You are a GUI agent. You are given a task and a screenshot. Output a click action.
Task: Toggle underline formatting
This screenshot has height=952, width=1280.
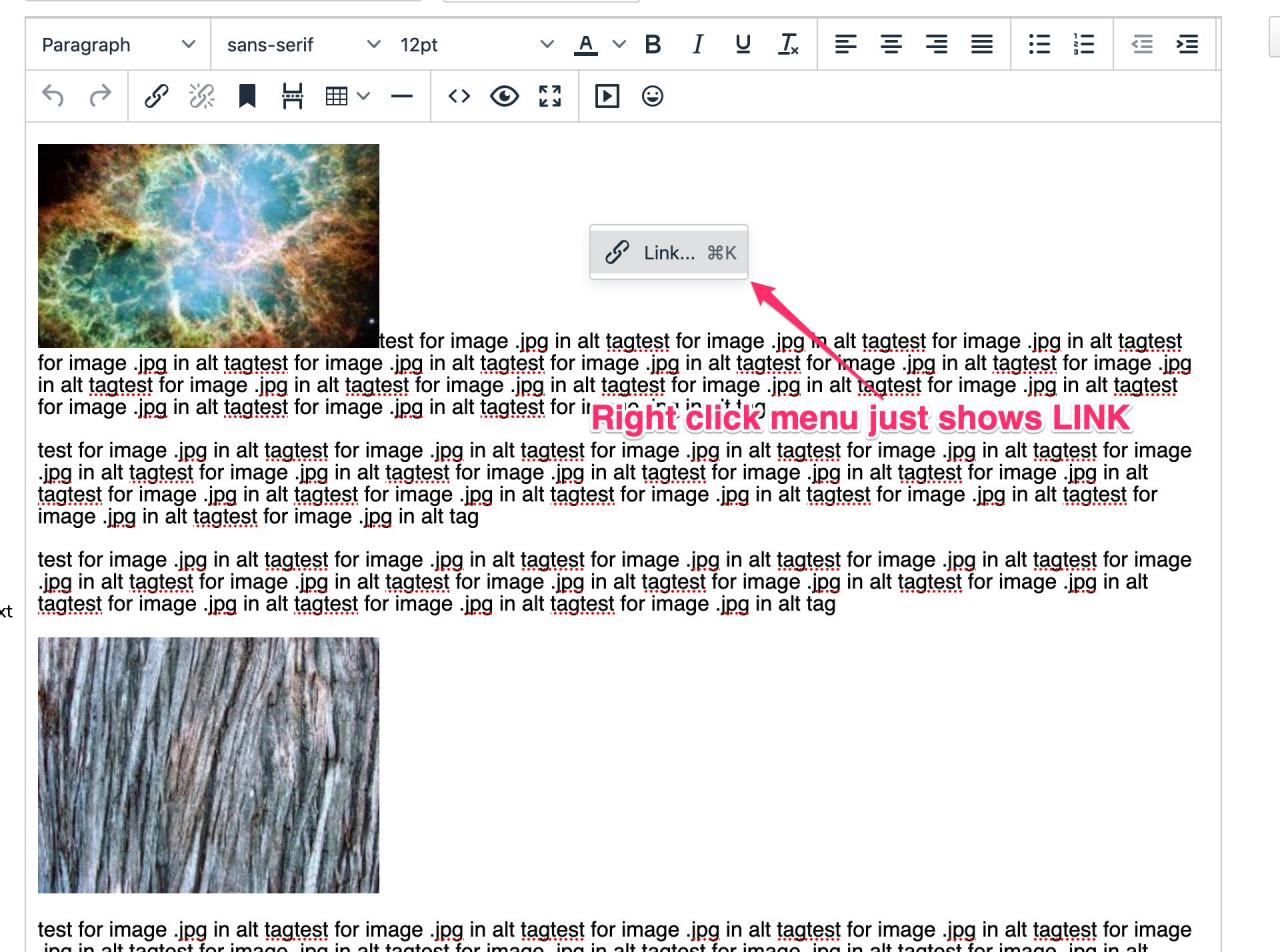[x=743, y=44]
